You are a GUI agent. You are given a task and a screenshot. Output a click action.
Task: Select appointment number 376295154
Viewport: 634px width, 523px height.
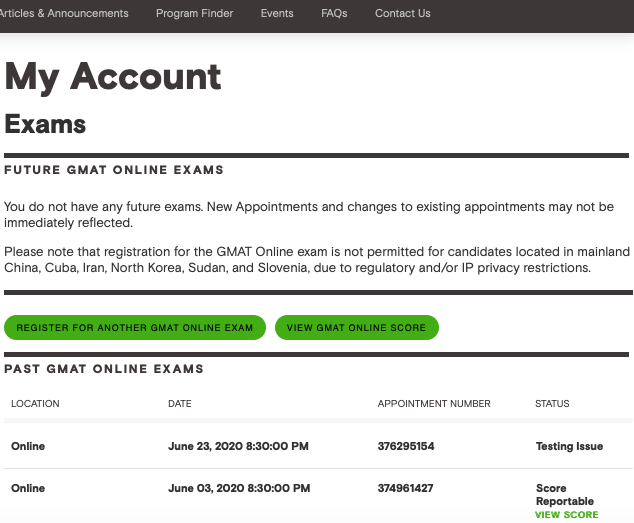(406, 446)
